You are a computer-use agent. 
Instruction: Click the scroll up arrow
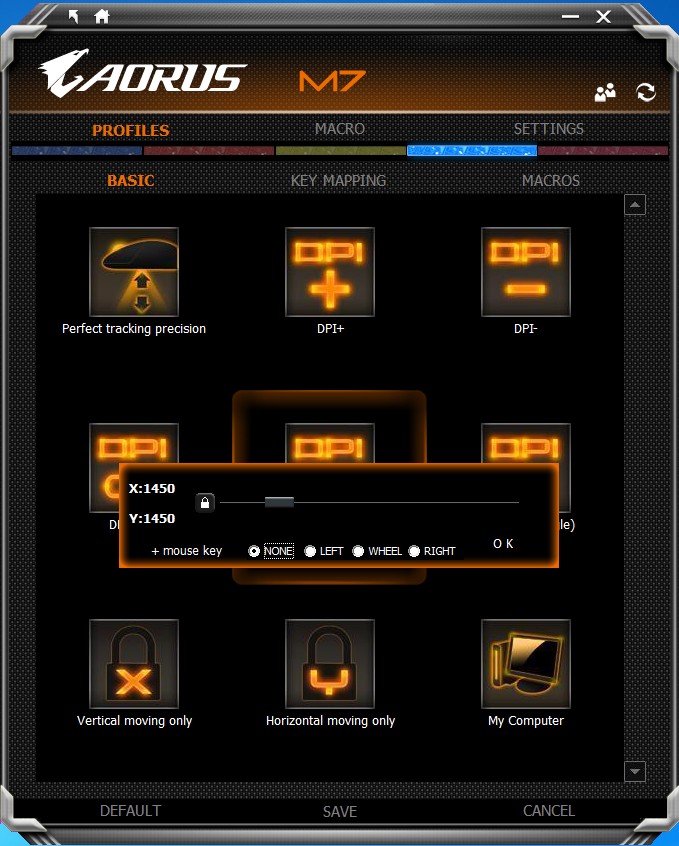(635, 204)
